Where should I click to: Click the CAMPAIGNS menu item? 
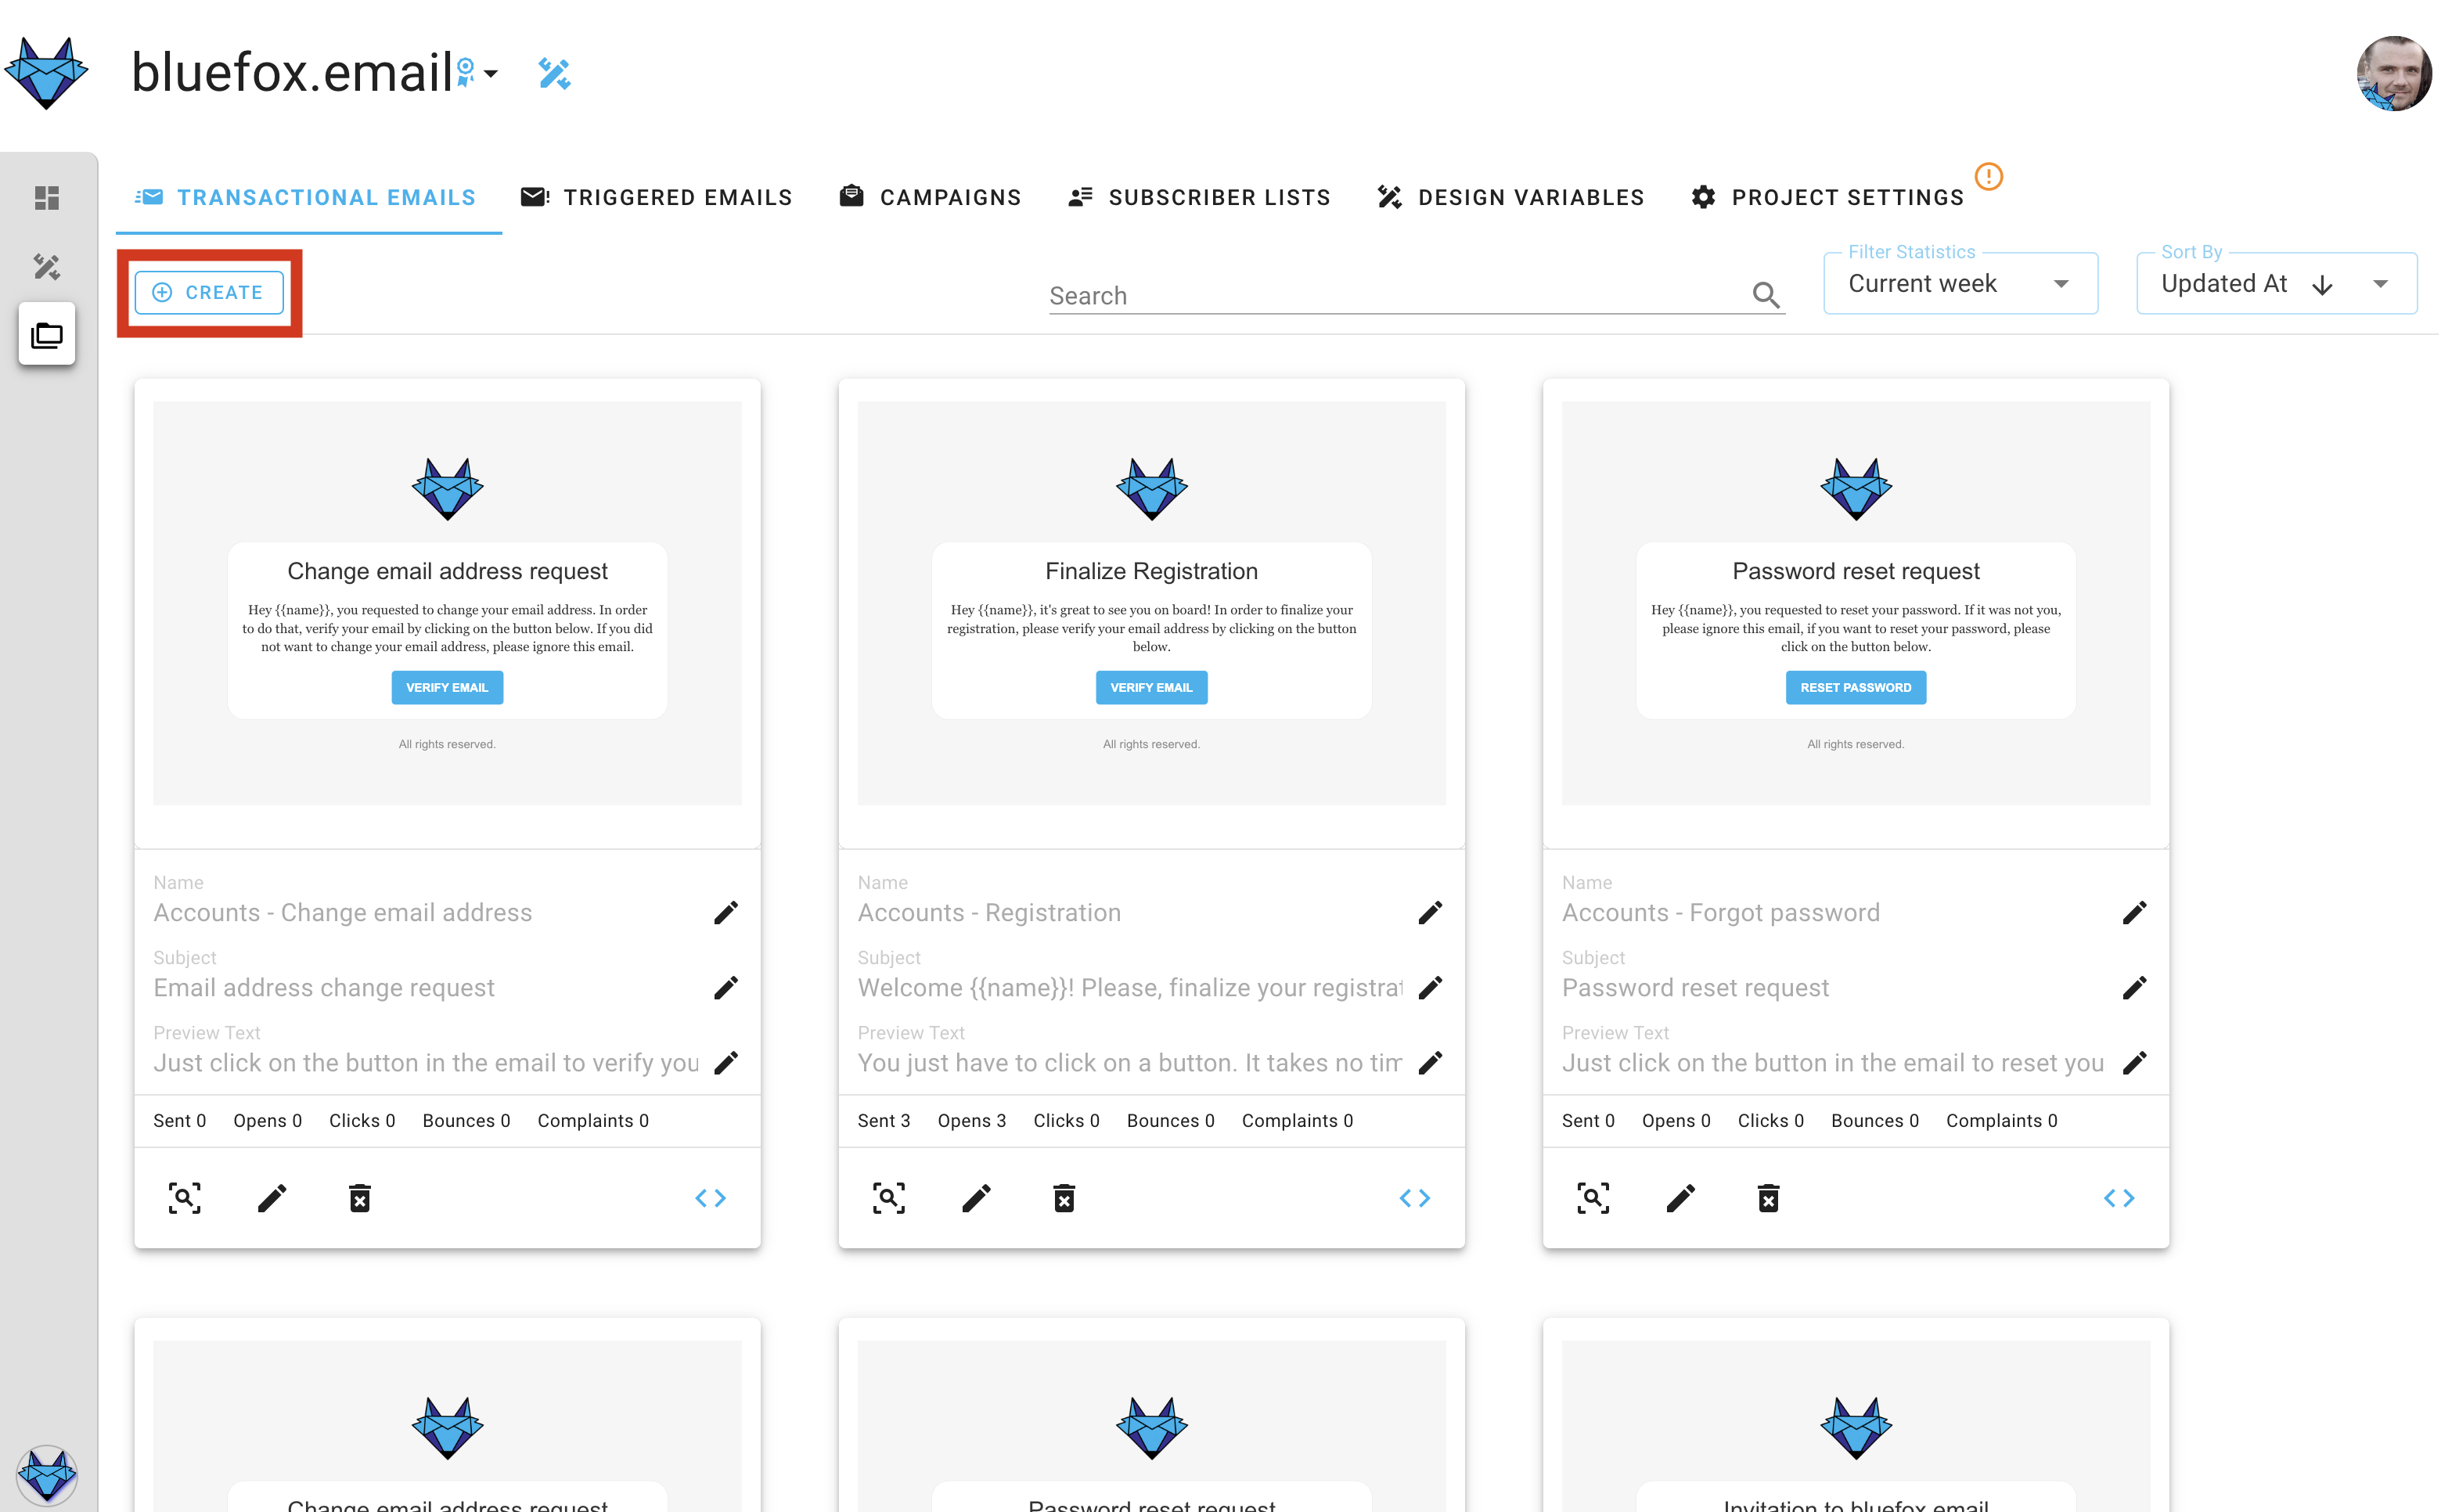[x=950, y=196]
